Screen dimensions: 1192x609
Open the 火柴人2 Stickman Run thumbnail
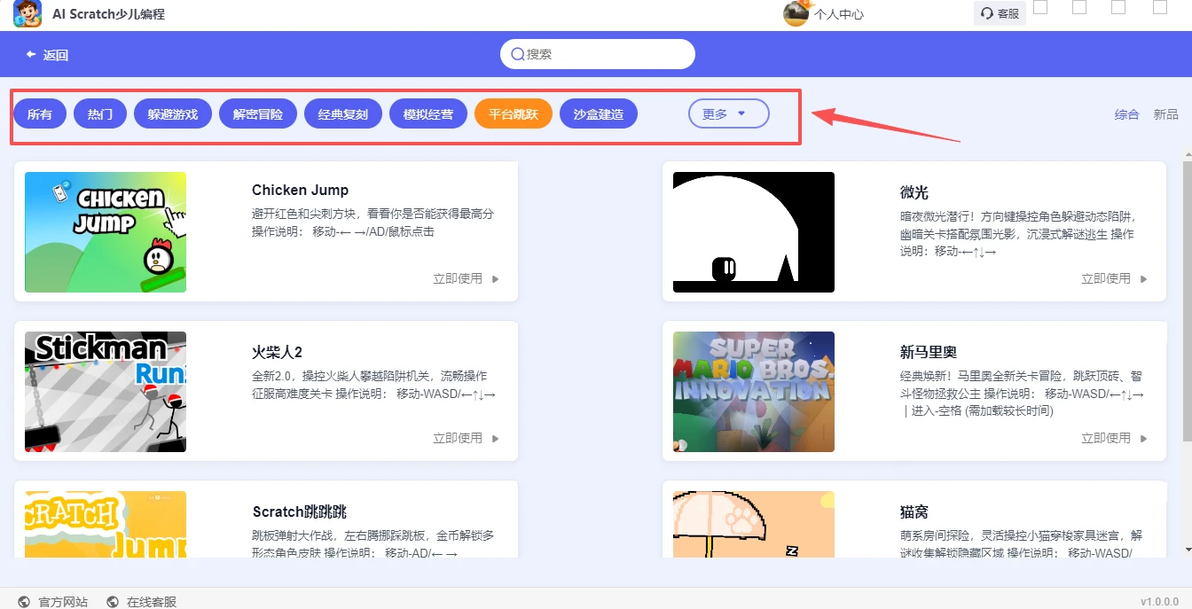(106, 392)
